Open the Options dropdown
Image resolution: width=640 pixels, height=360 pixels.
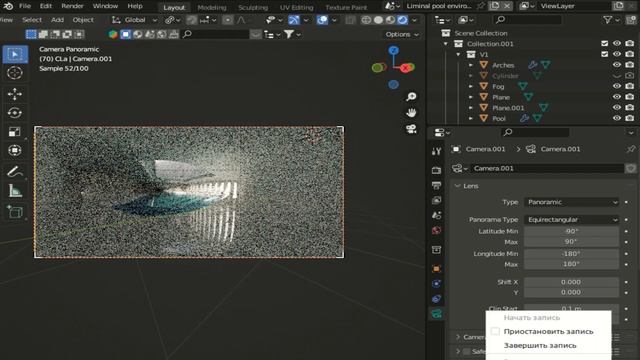pos(402,34)
